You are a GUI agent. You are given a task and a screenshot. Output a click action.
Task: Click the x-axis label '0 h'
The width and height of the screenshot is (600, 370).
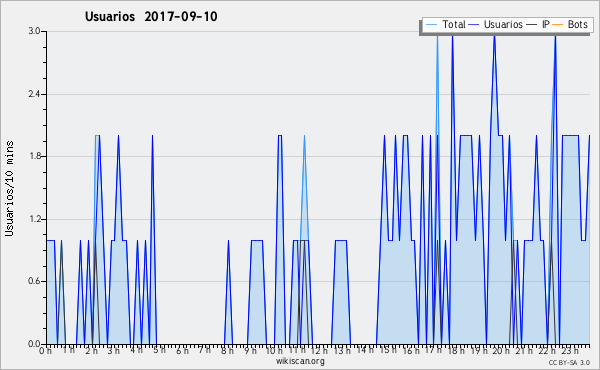click(46, 350)
